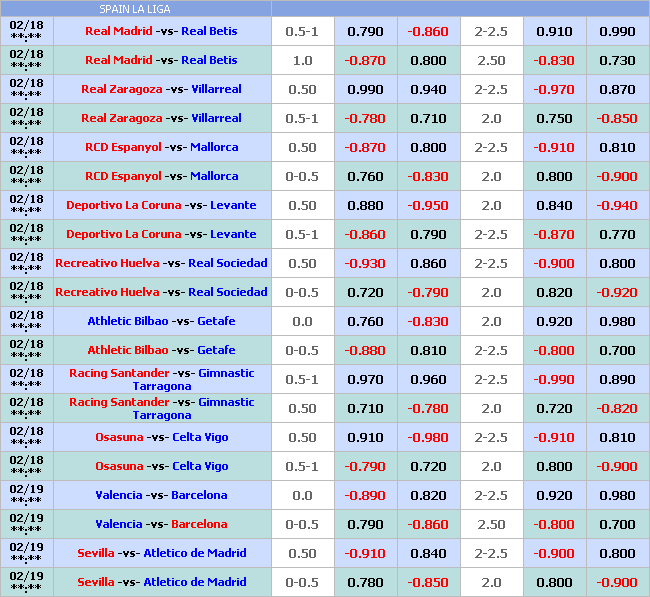This screenshot has height=597, width=650.
Task: Click 0.990 odds in Real Zaragoza 0.50 row
Action: pyautogui.click(x=365, y=89)
